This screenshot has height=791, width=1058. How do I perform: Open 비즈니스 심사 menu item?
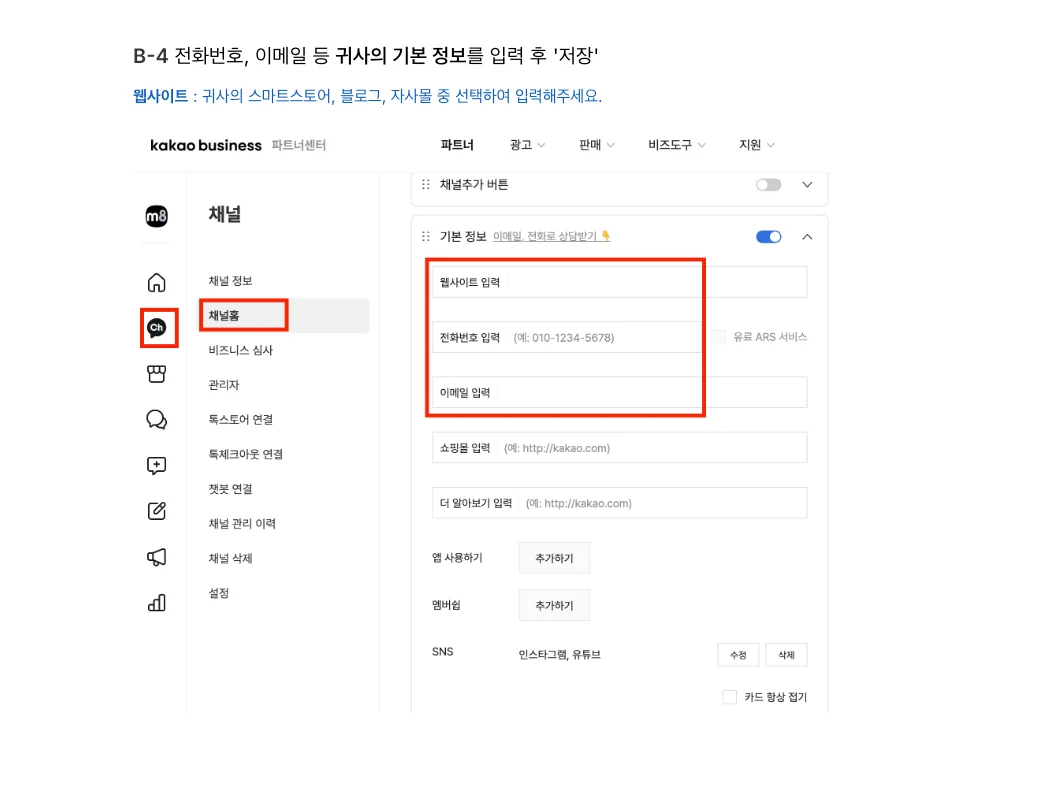click(x=241, y=351)
